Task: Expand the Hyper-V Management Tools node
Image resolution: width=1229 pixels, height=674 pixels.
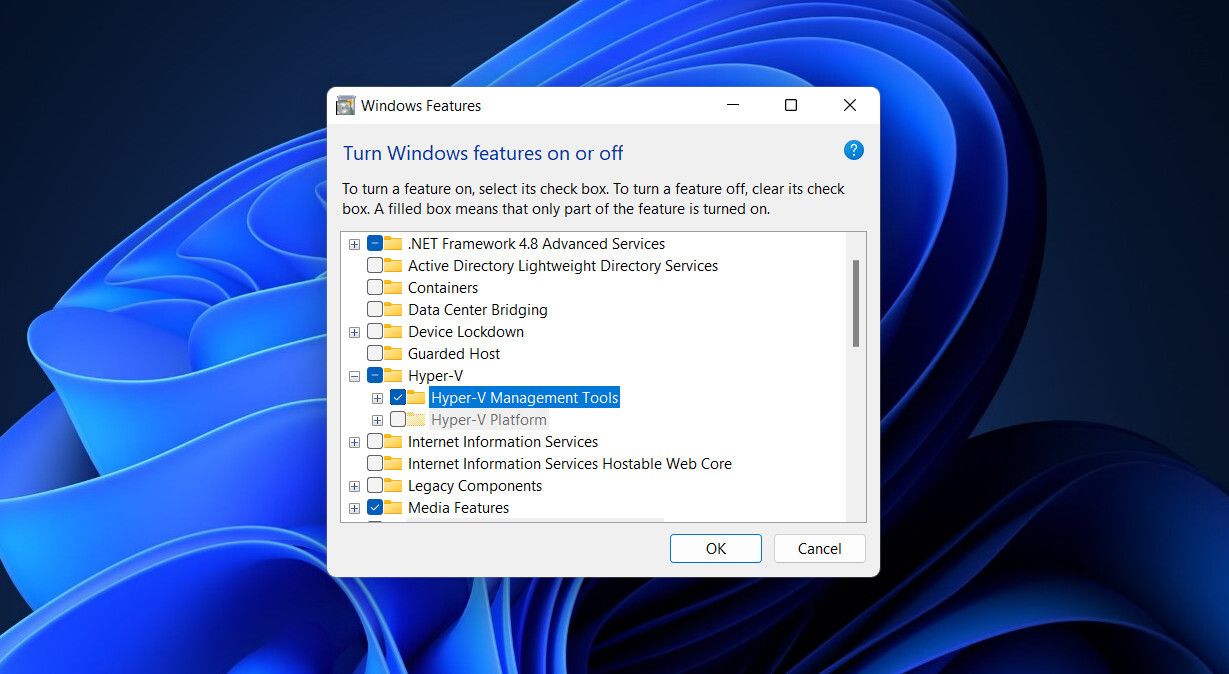Action: [377, 397]
